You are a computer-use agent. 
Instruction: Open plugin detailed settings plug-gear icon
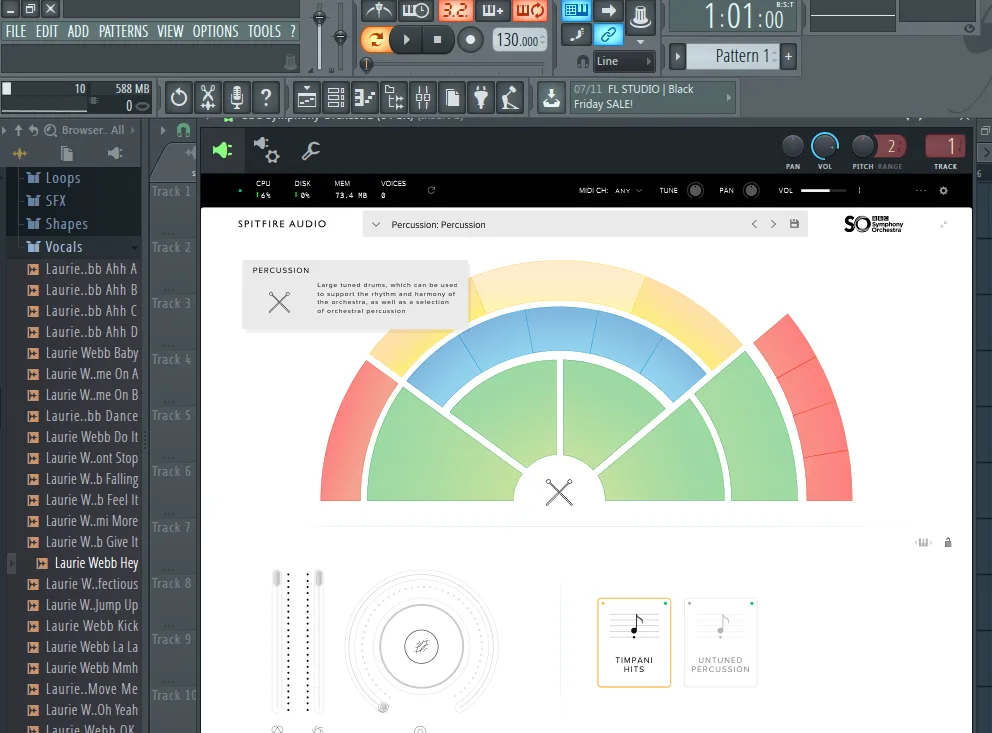click(x=266, y=151)
